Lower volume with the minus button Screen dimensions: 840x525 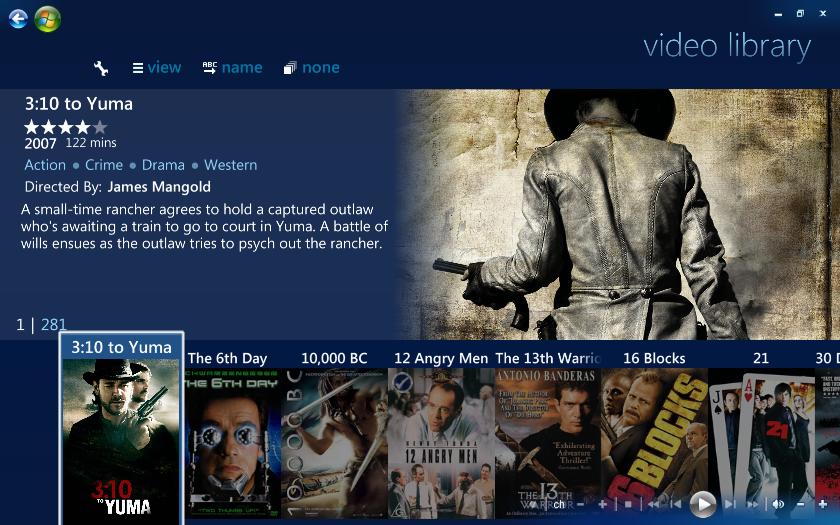click(800, 504)
